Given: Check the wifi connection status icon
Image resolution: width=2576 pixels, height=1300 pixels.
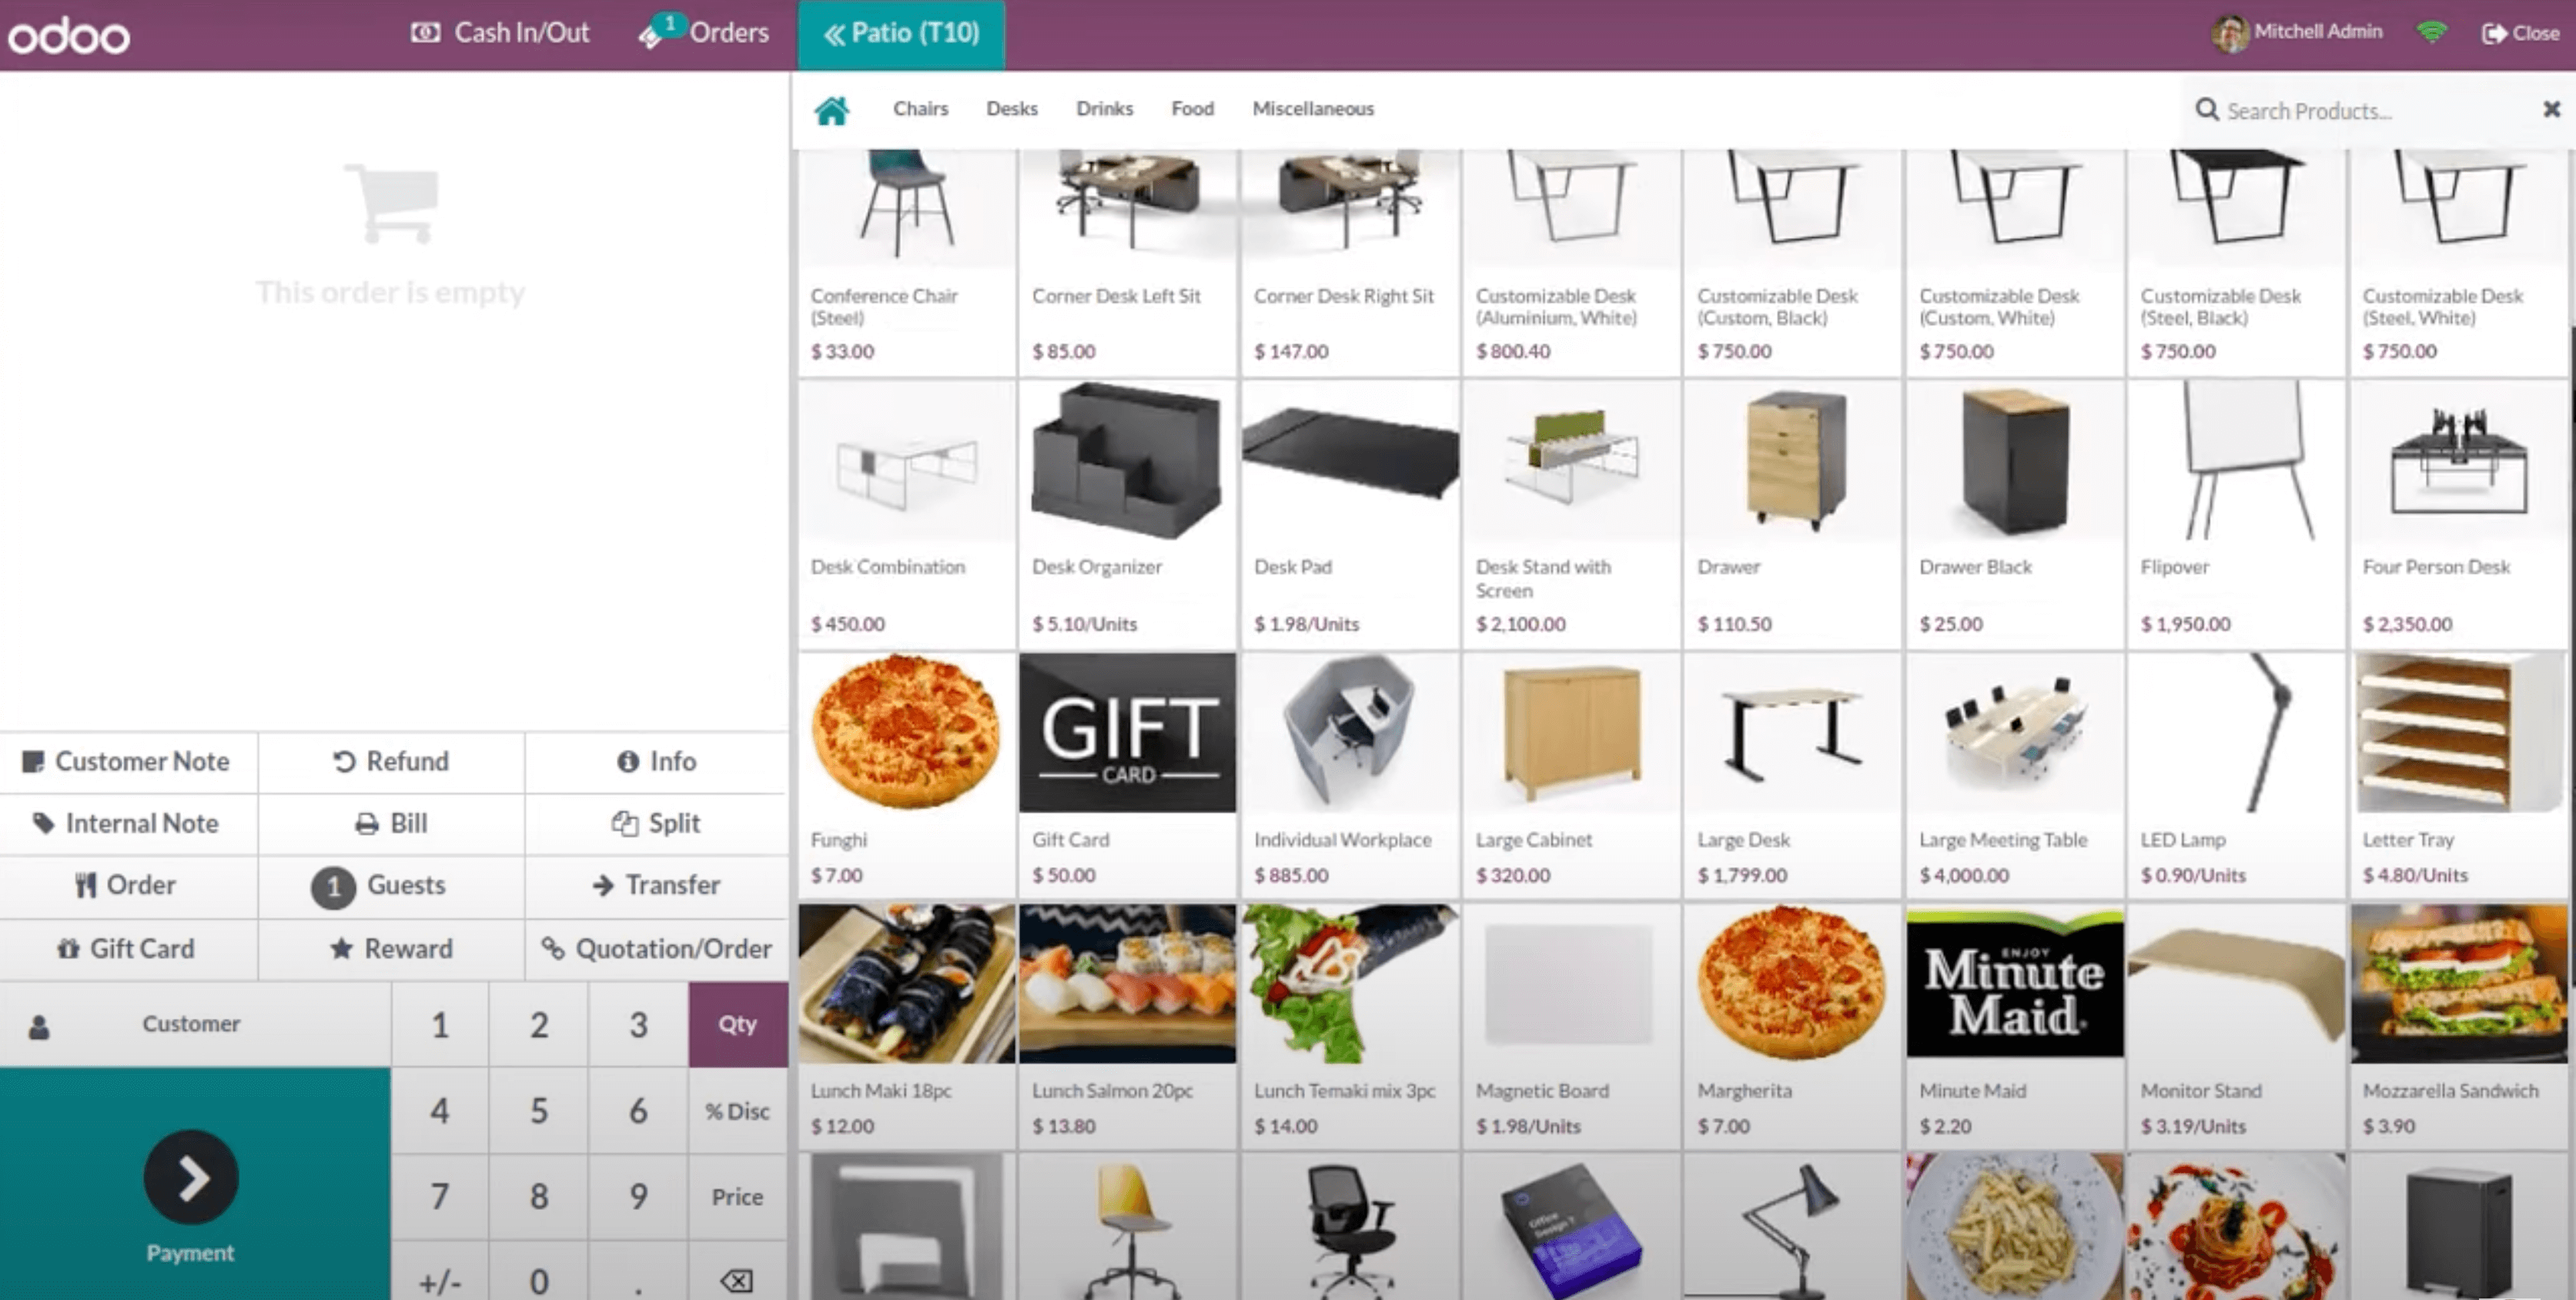Looking at the screenshot, I should 2431,33.
